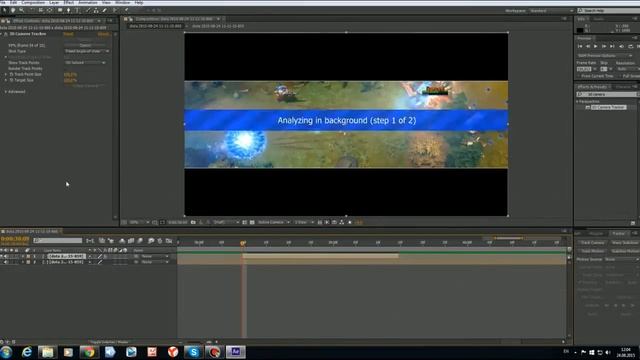Select the Pen tool

pos(69,10)
